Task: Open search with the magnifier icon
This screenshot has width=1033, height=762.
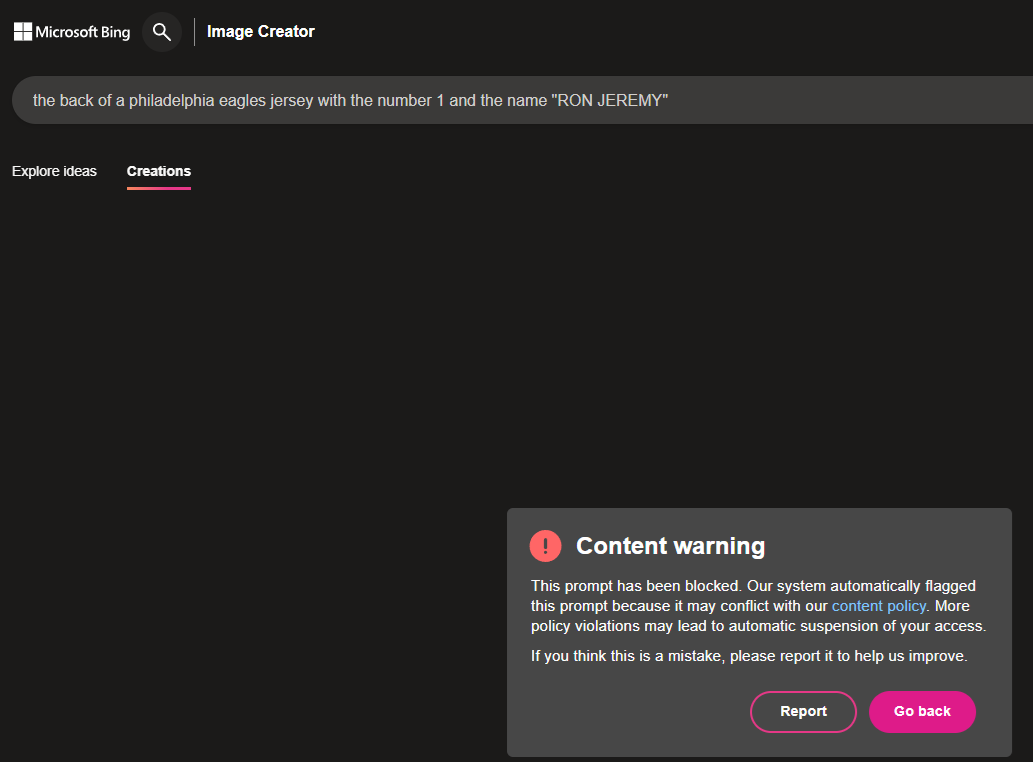Action: coord(162,32)
